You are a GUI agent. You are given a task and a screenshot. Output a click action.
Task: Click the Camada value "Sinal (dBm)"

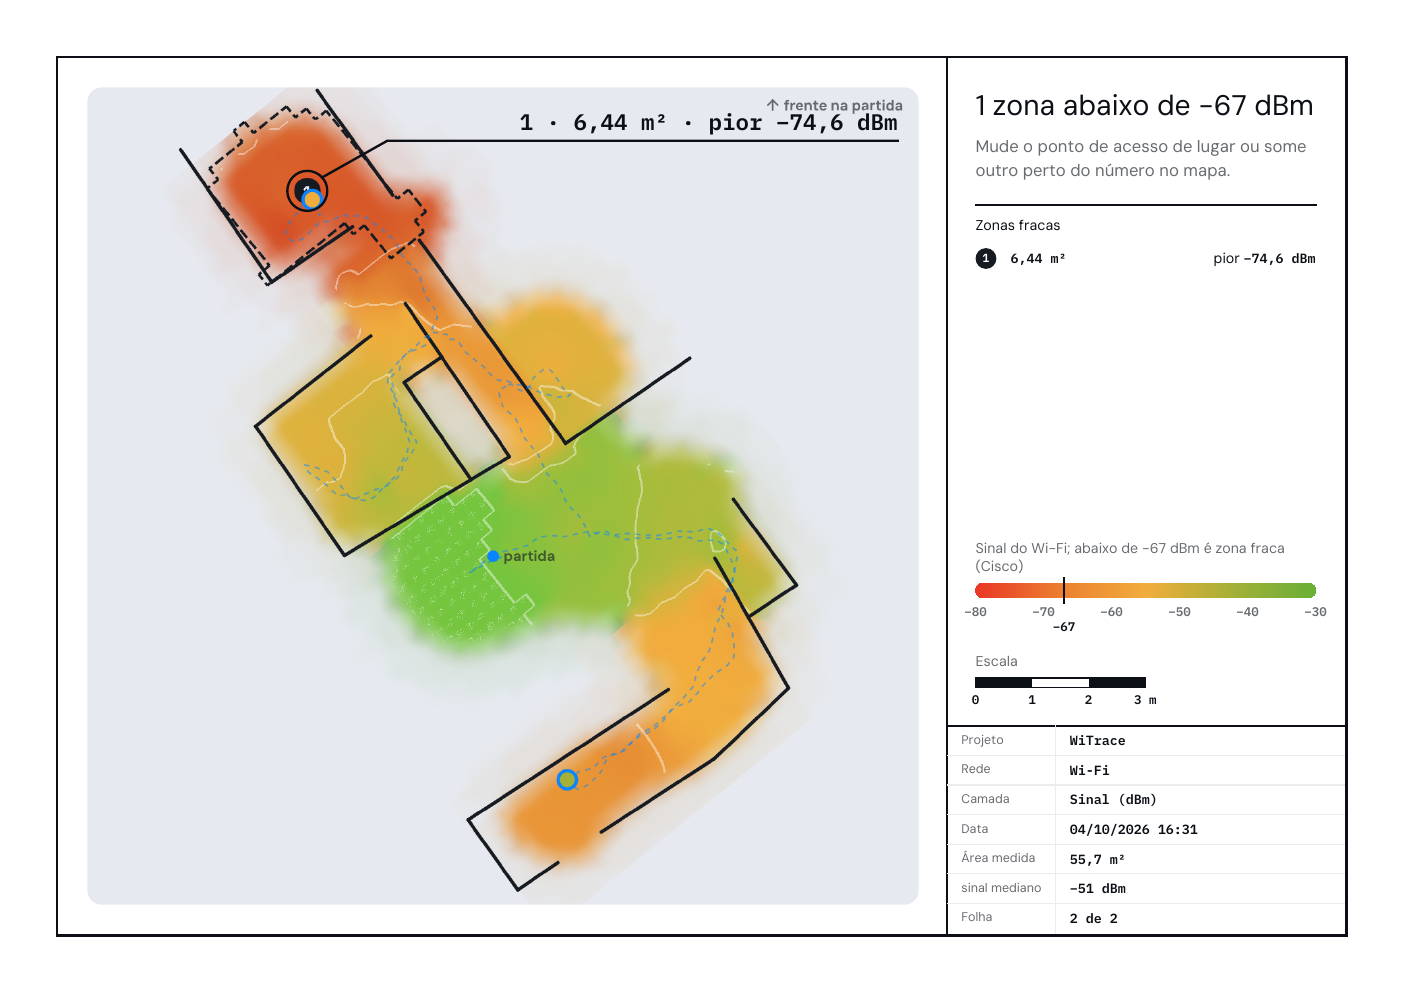click(x=1113, y=800)
